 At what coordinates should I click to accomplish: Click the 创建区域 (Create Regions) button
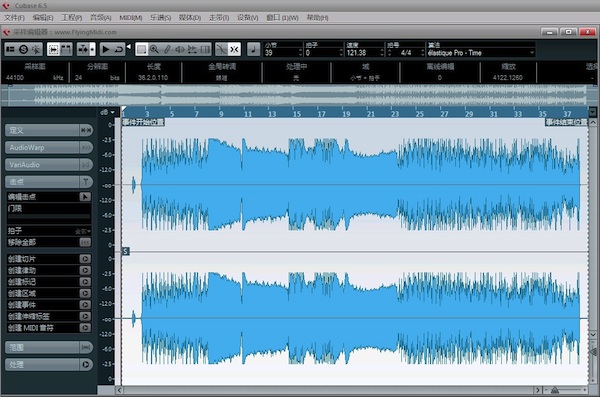click(x=85, y=293)
